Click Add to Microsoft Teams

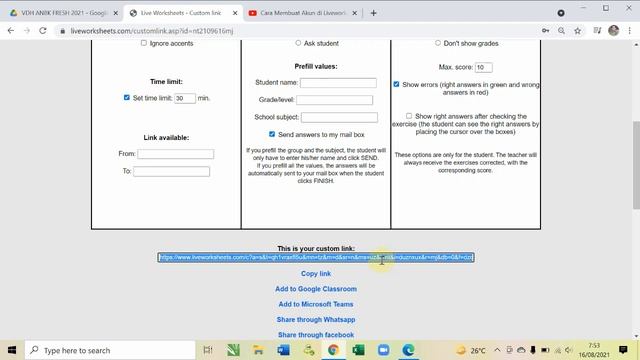pos(316,304)
